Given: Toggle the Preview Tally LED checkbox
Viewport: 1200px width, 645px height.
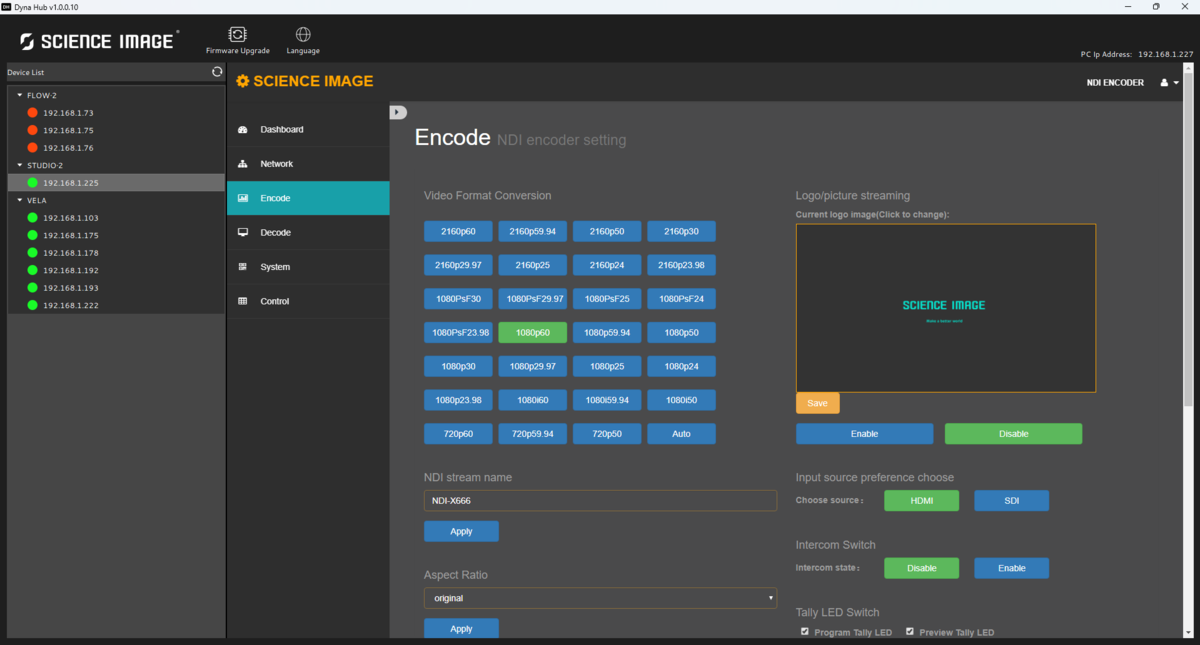Looking at the screenshot, I should click(910, 632).
